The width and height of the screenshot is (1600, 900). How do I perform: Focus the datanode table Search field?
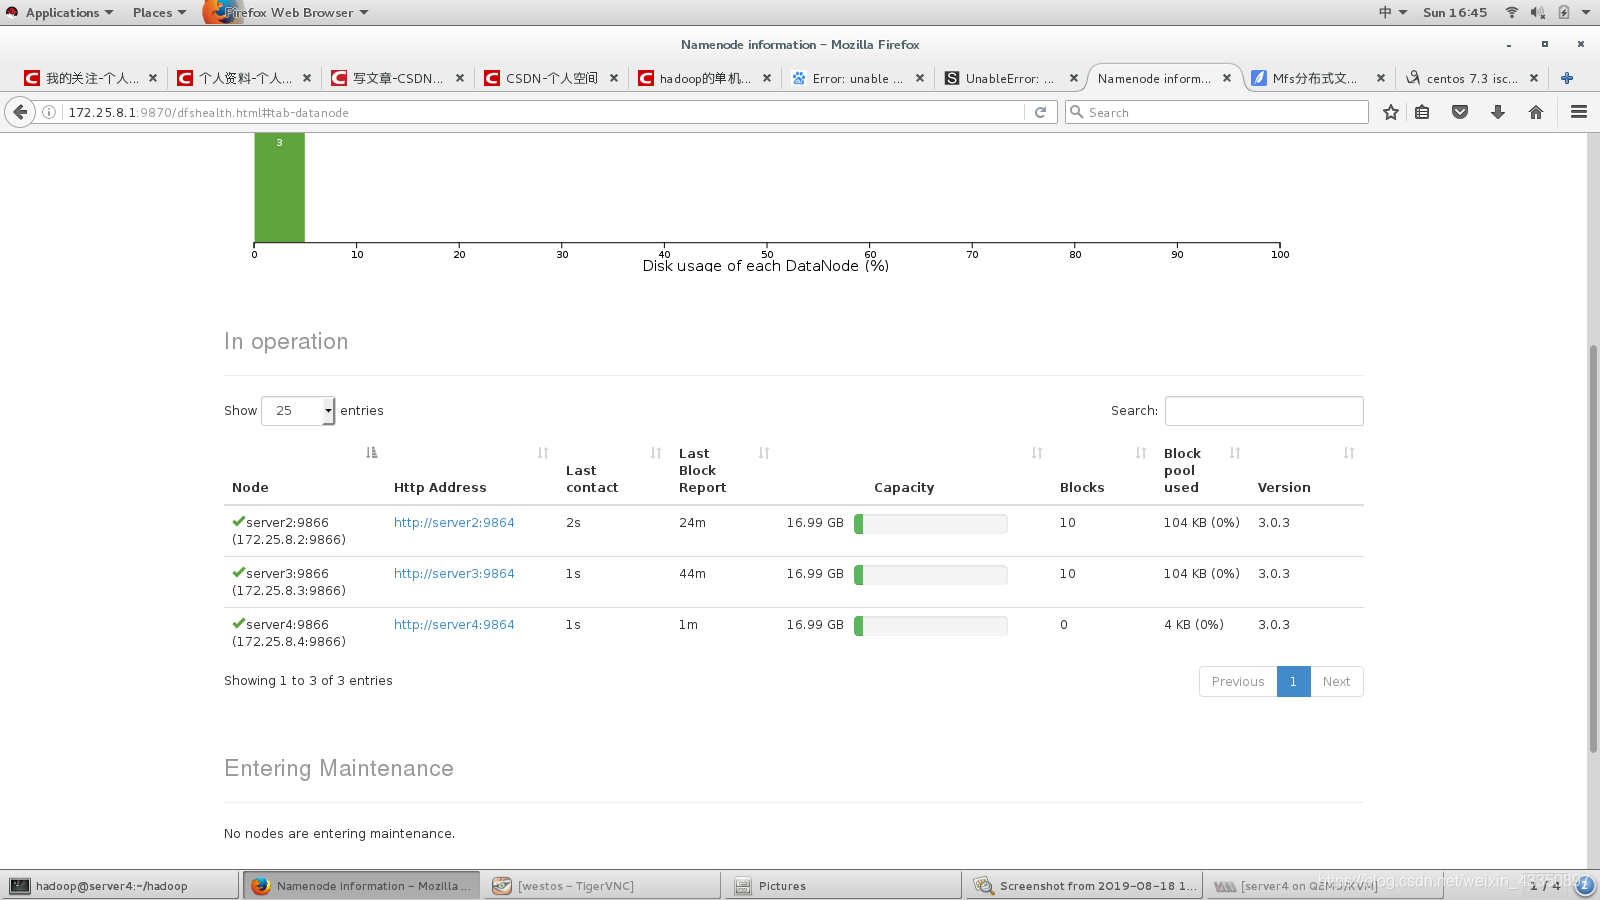pyautogui.click(x=1264, y=411)
